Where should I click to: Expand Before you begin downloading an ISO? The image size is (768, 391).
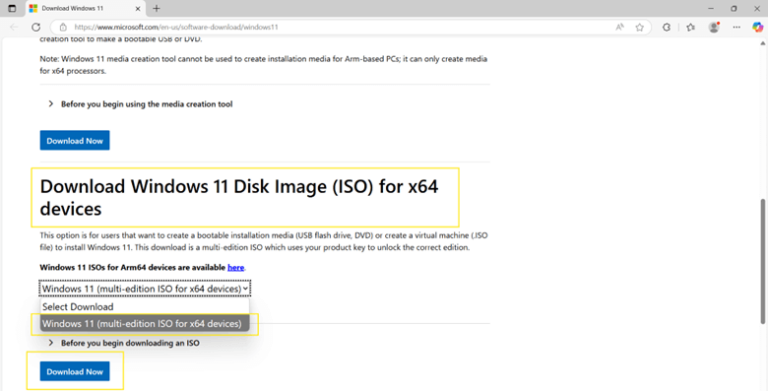124,343
